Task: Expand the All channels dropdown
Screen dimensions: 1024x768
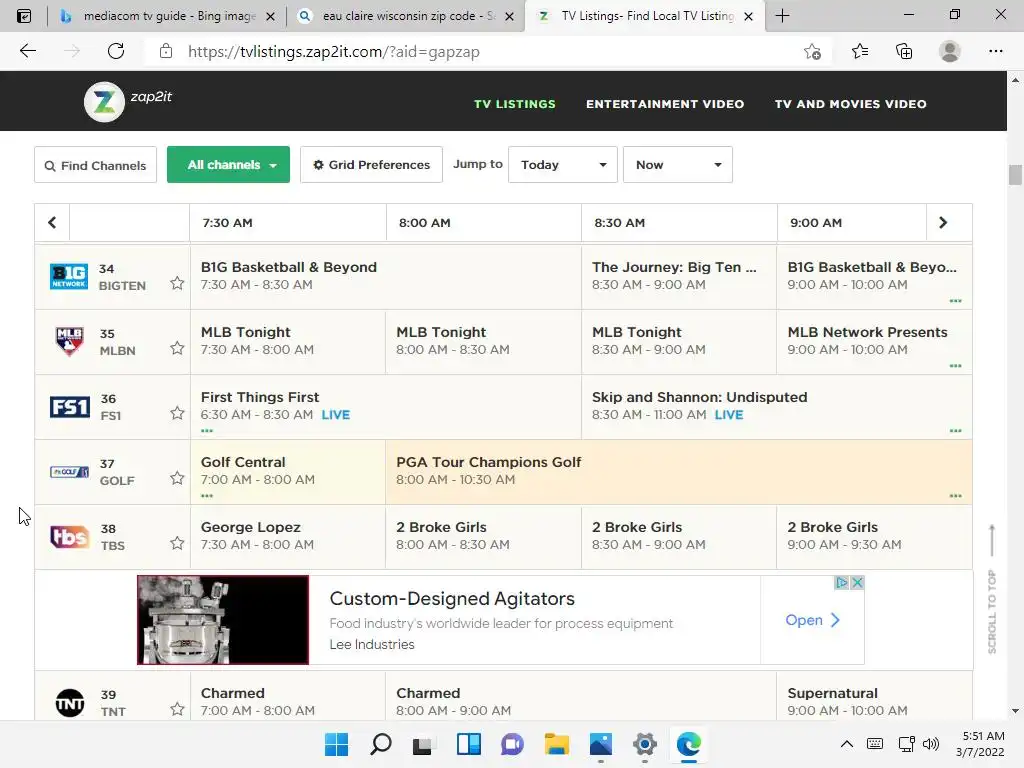Action: tap(229, 165)
